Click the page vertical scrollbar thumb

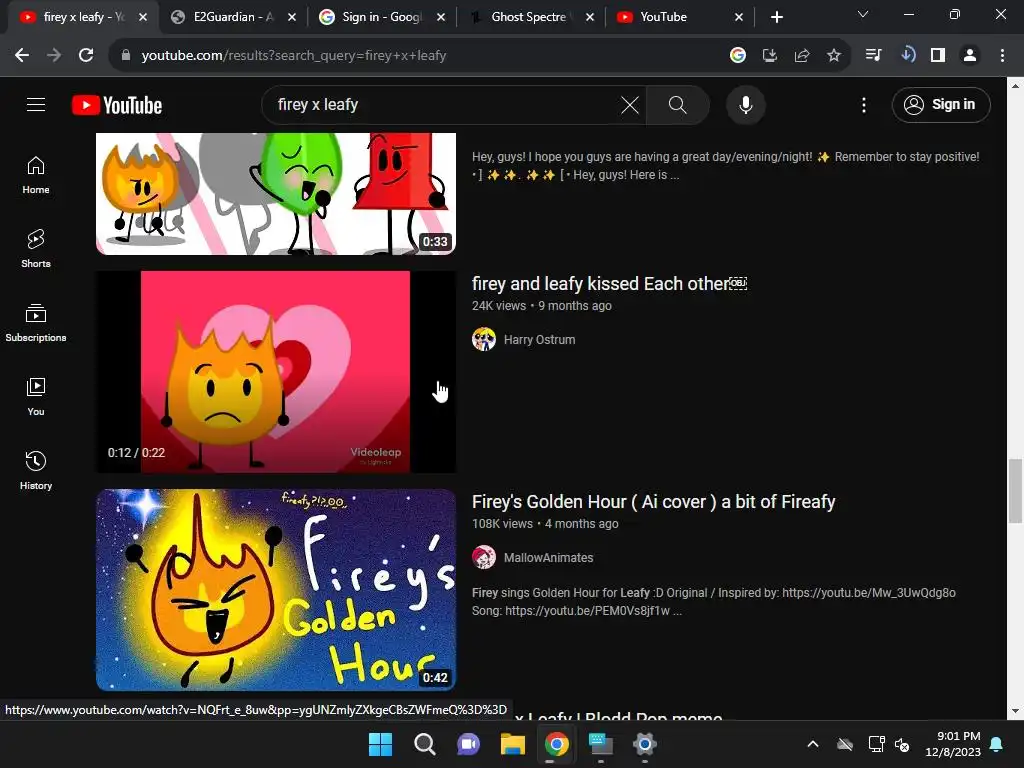click(x=1015, y=491)
